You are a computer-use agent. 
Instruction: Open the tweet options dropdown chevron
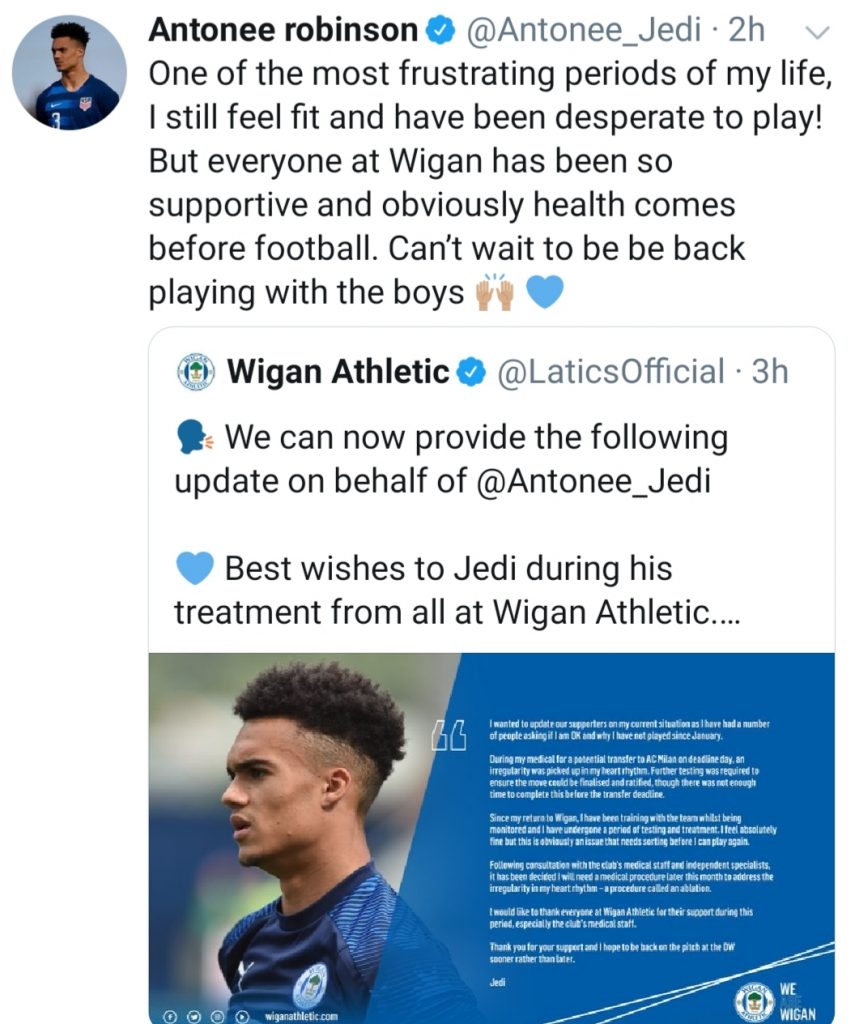817,33
